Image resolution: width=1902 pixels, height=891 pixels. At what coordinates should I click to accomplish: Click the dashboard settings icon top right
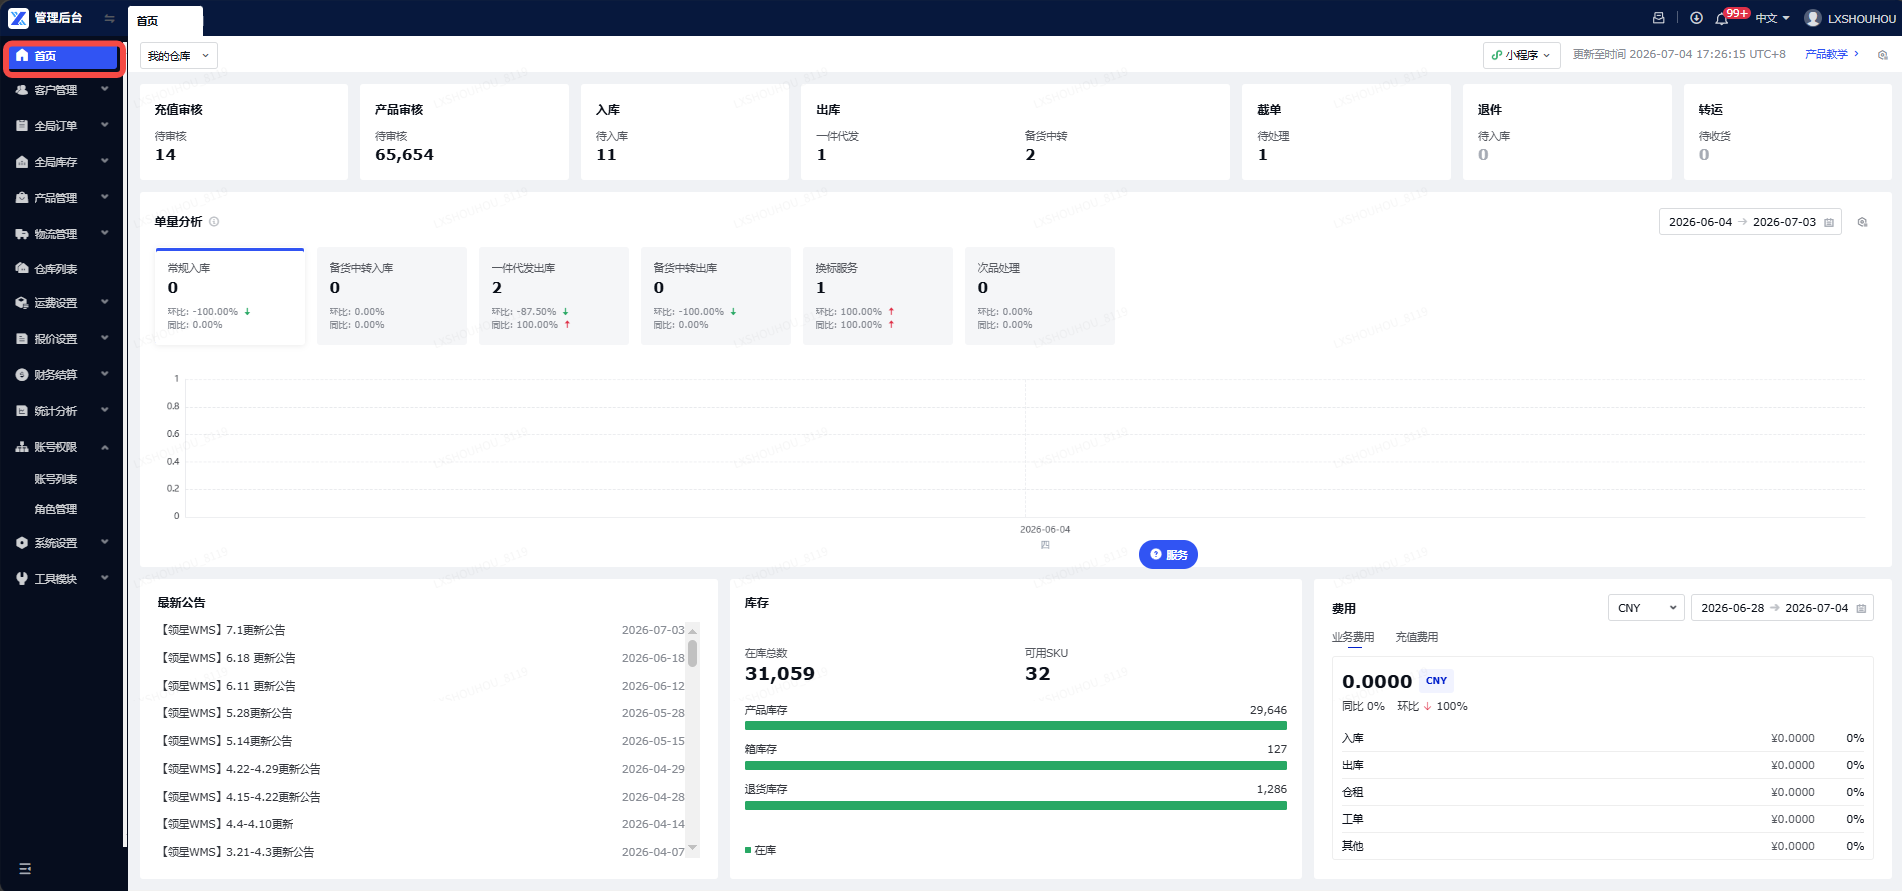tap(1883, 55)
